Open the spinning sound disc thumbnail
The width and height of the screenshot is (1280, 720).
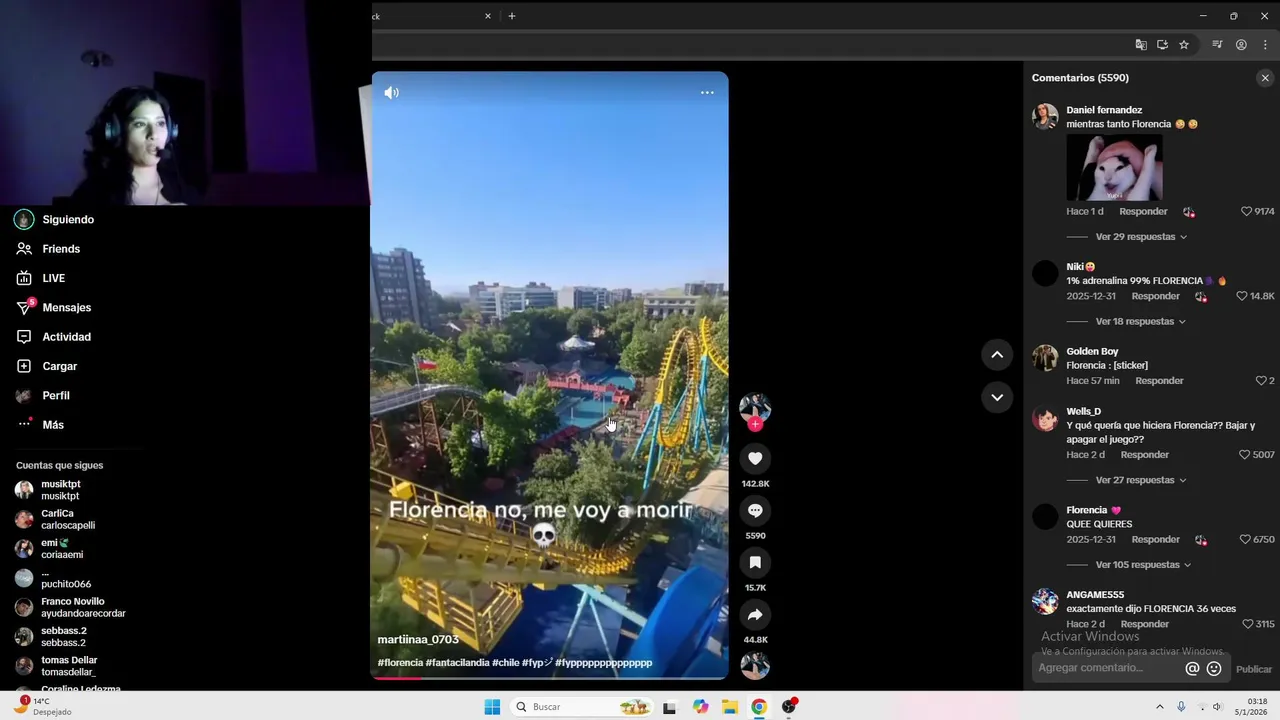[755, 665]
